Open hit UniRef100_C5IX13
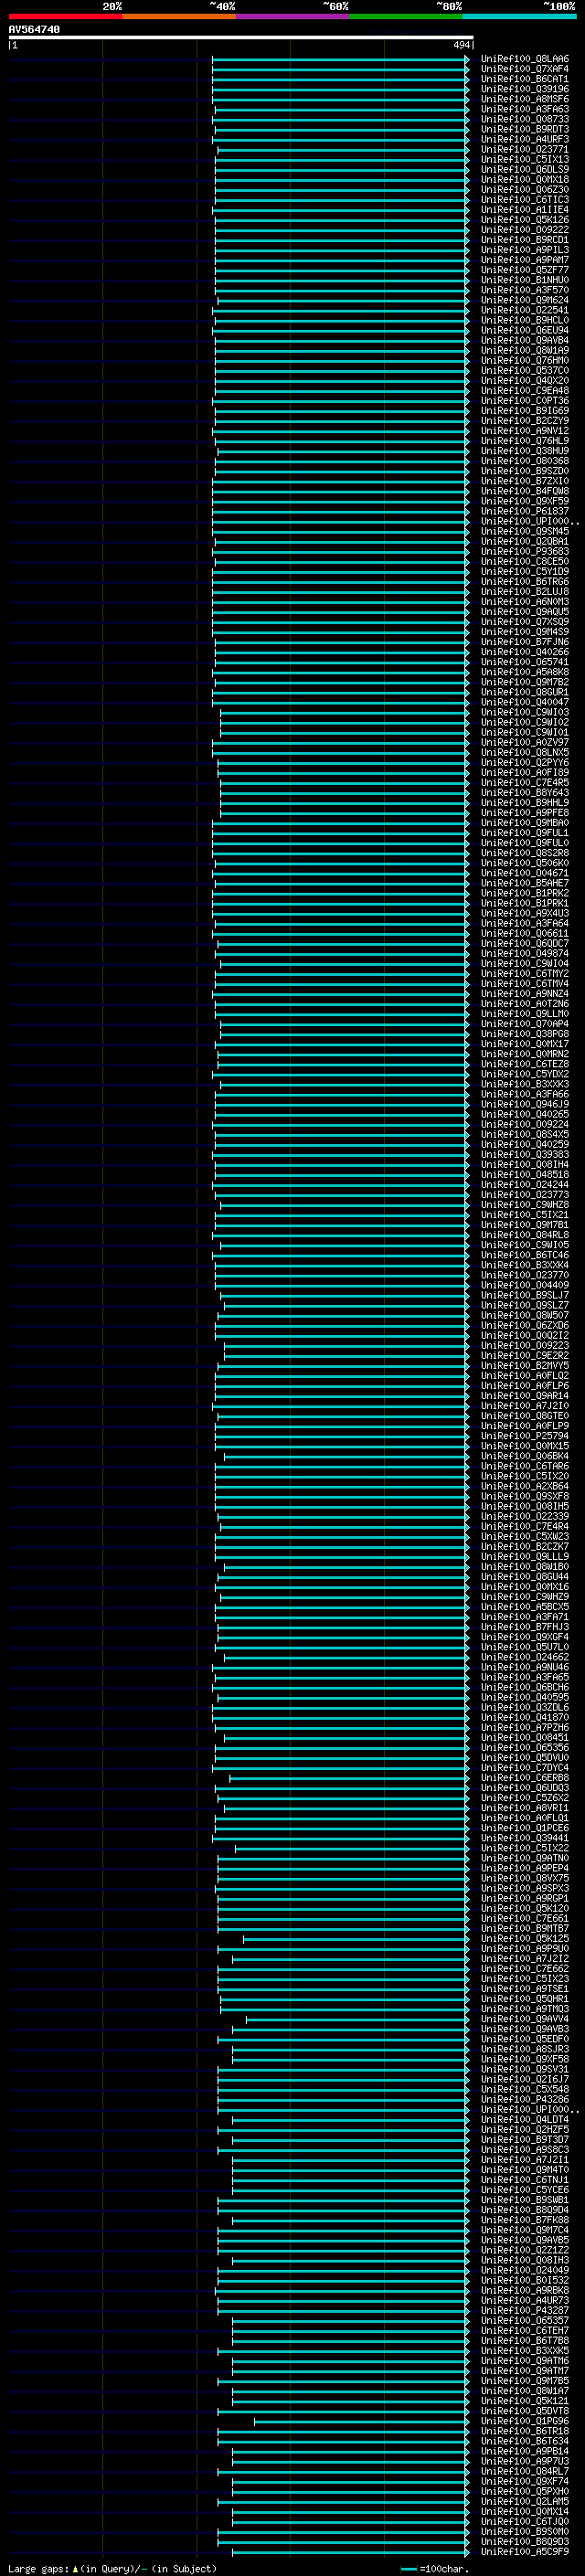 [524, 159]
